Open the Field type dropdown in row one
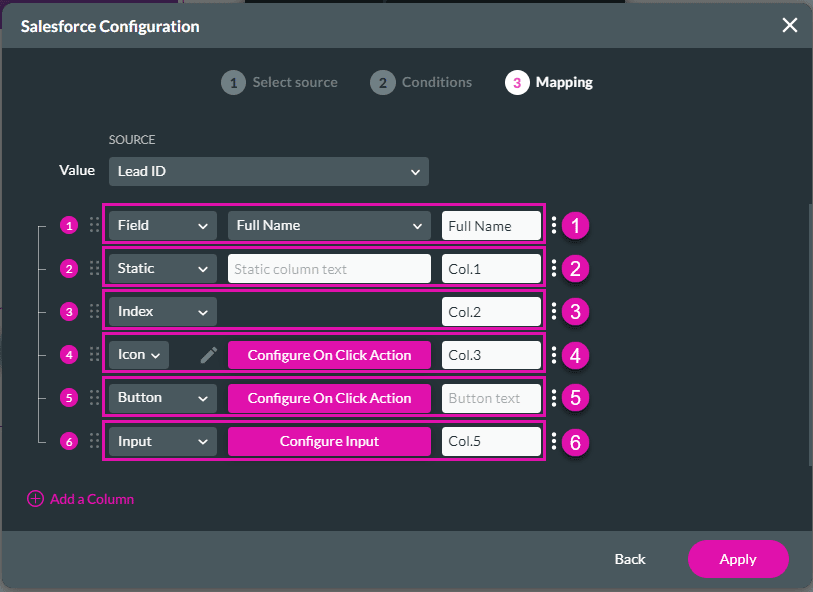Image resolution: width=813 pixels, height=592 pixels. pyautogui.click(x=161, y=225)
